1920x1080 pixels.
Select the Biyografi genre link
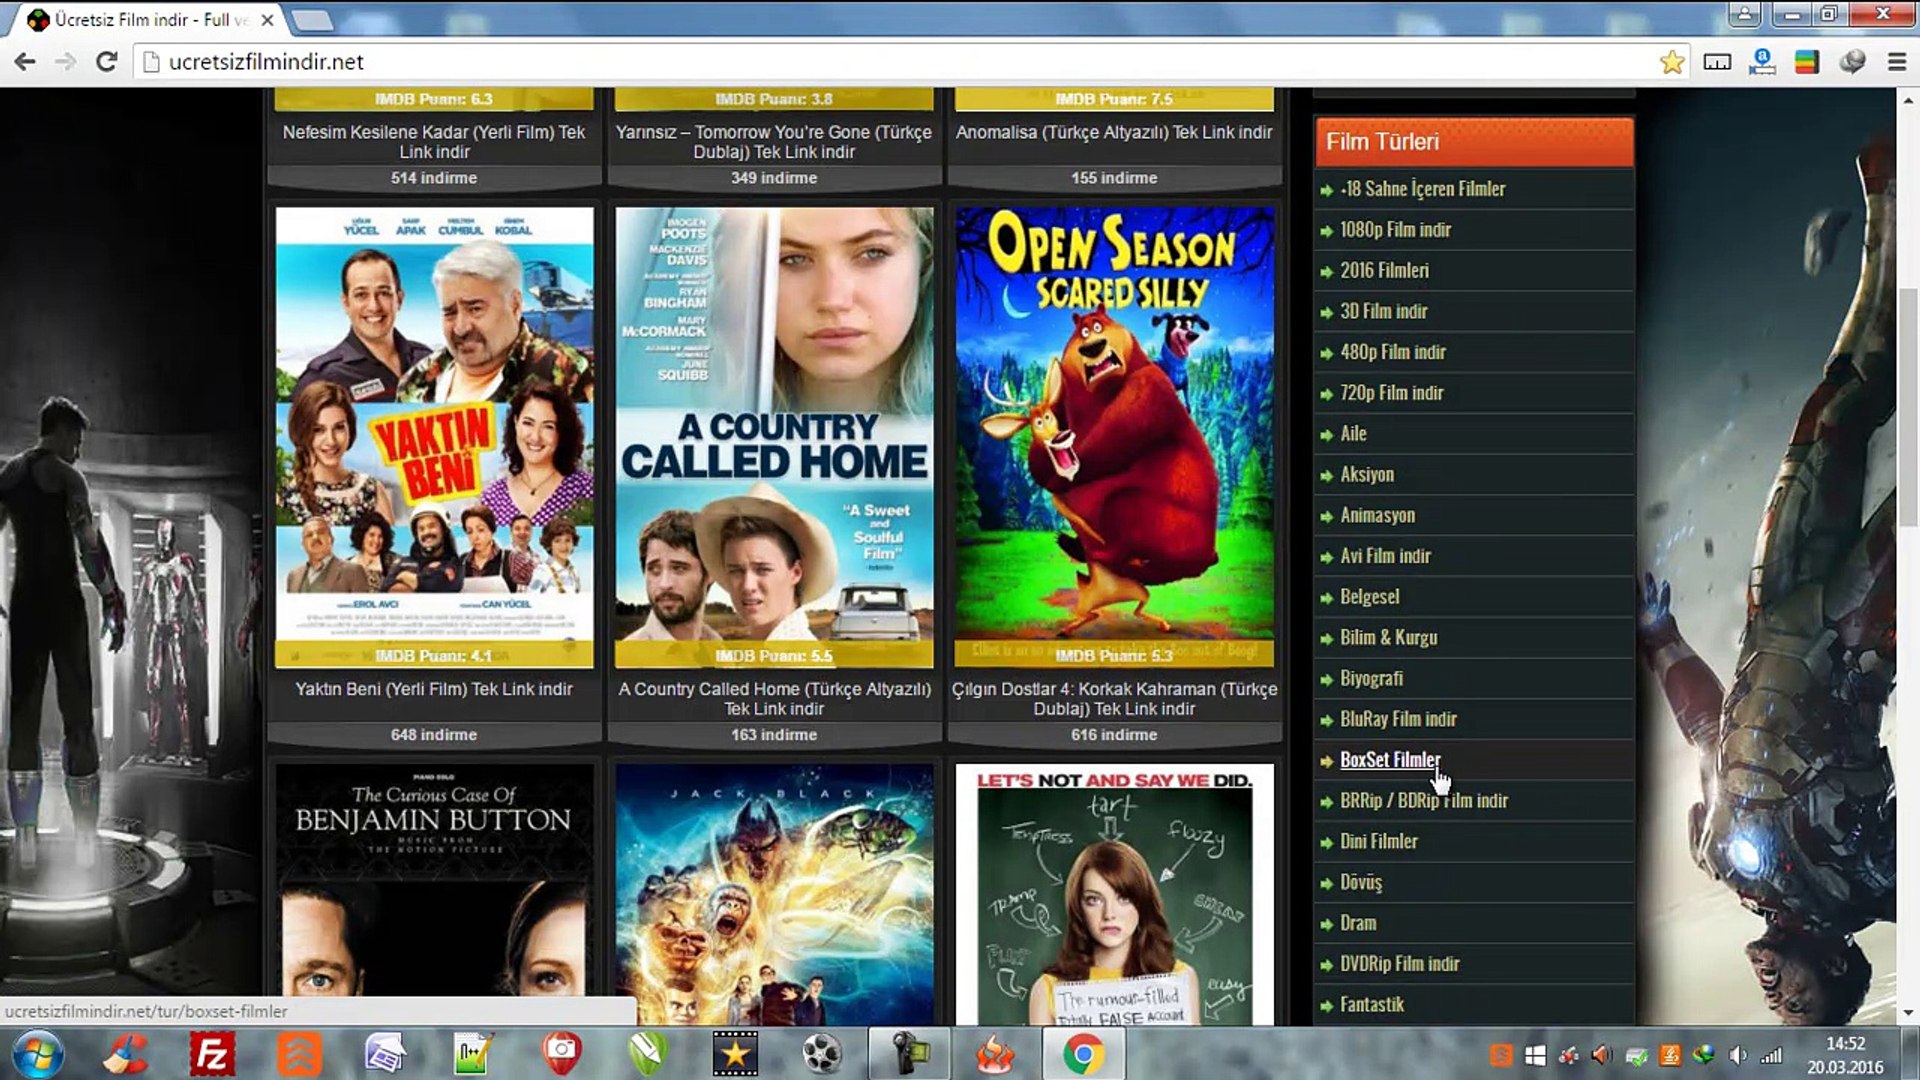point(1371,679)
